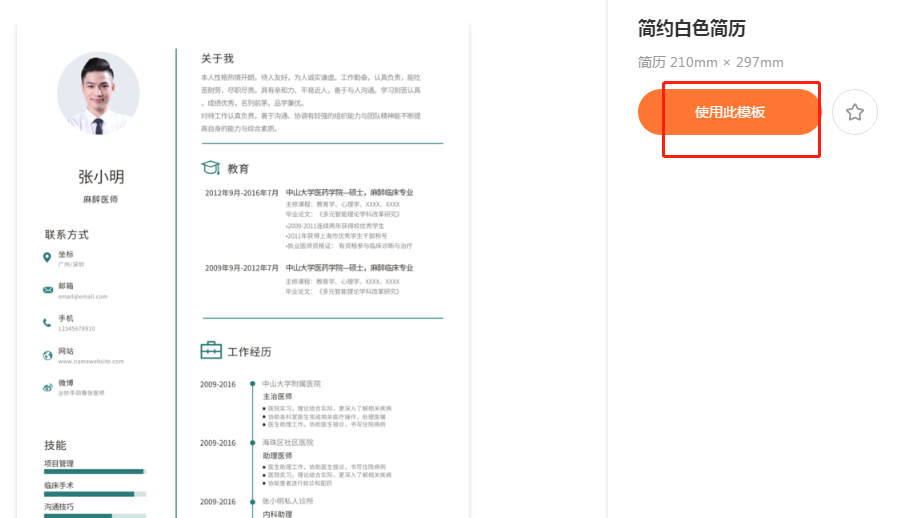This screenshot has height=518, width=908.
Task: Click the job title 主治医师
Action: click(x=277, y=396)
